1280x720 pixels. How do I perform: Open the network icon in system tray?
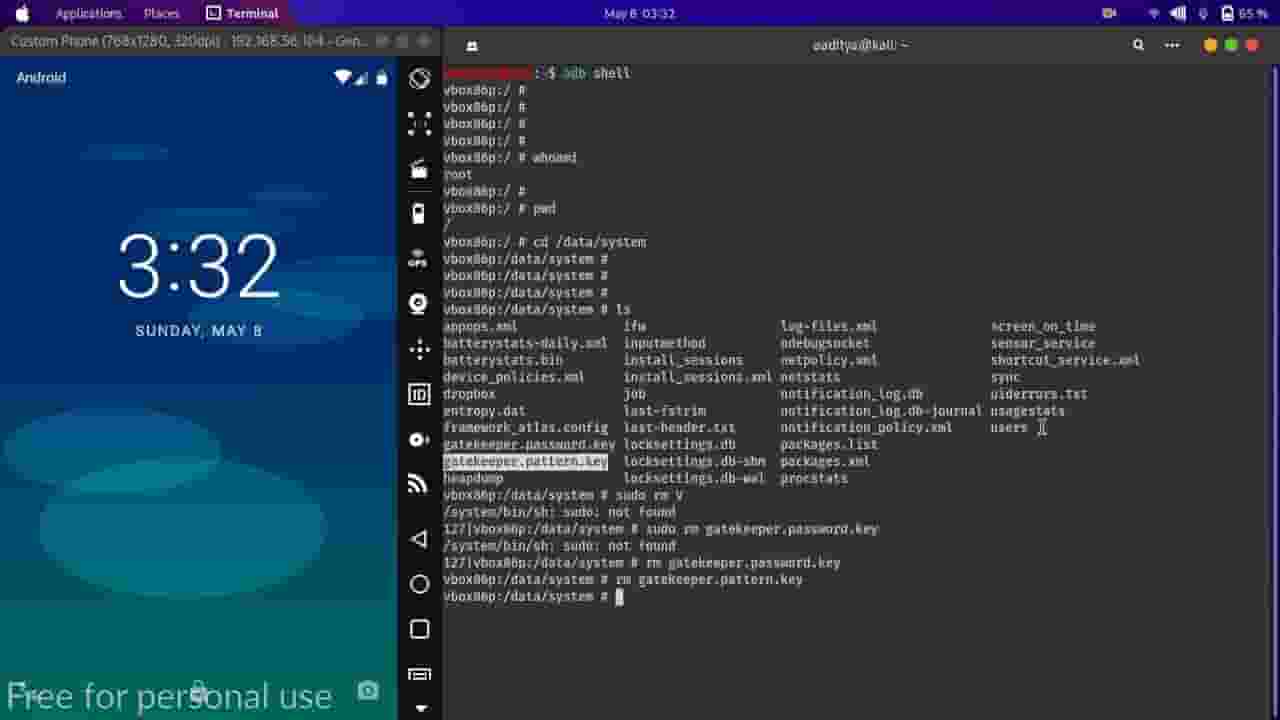tap(1154, 14)
